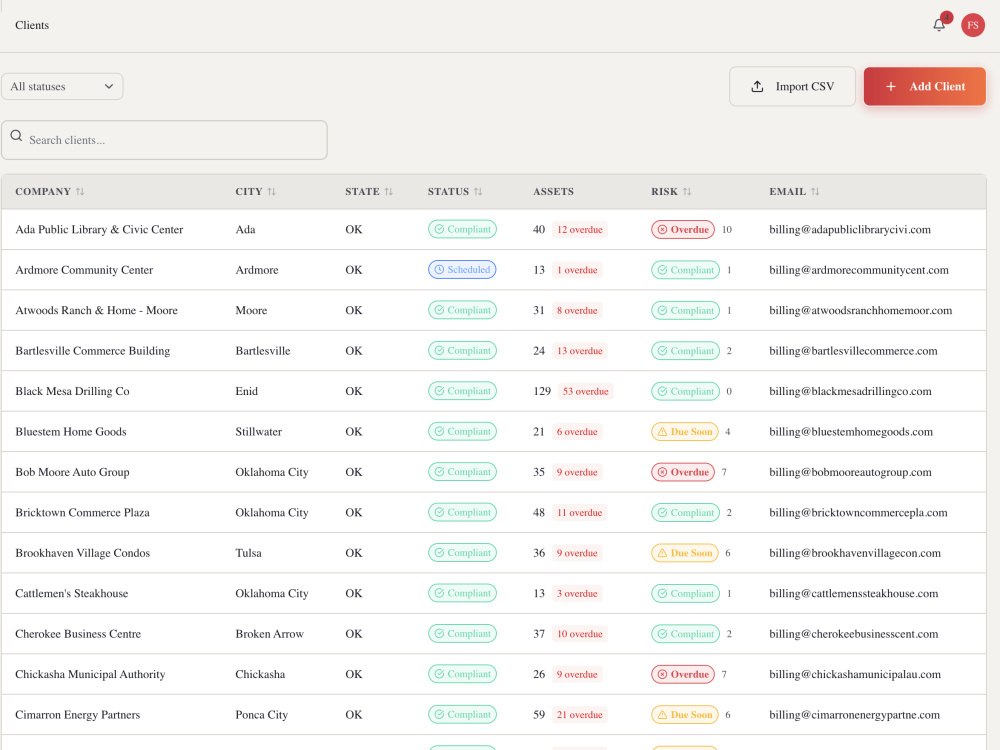The height and width of the screenshot is (750, 1000).
Task: Click the 21 overdue assets tag
Action: point(580,715)
